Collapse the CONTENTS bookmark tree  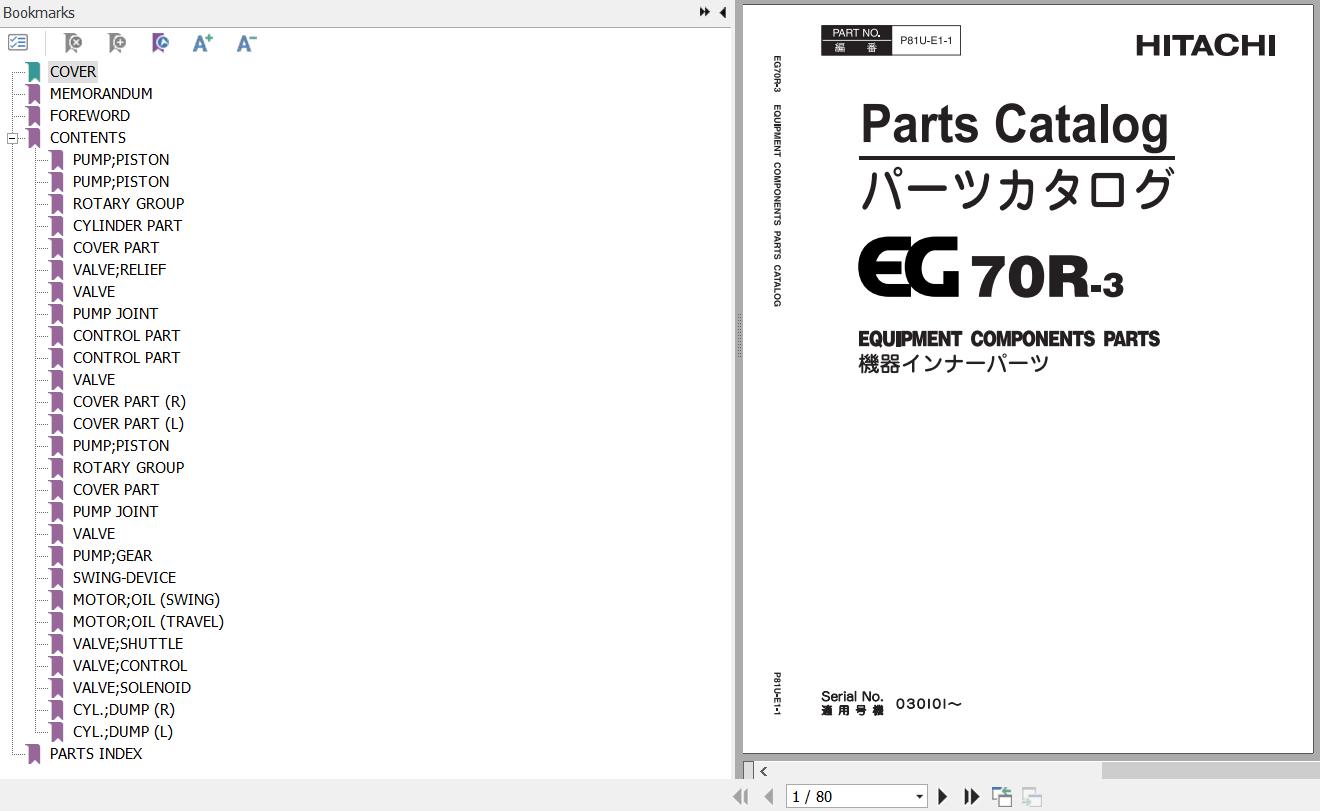(x=12, y=138)
